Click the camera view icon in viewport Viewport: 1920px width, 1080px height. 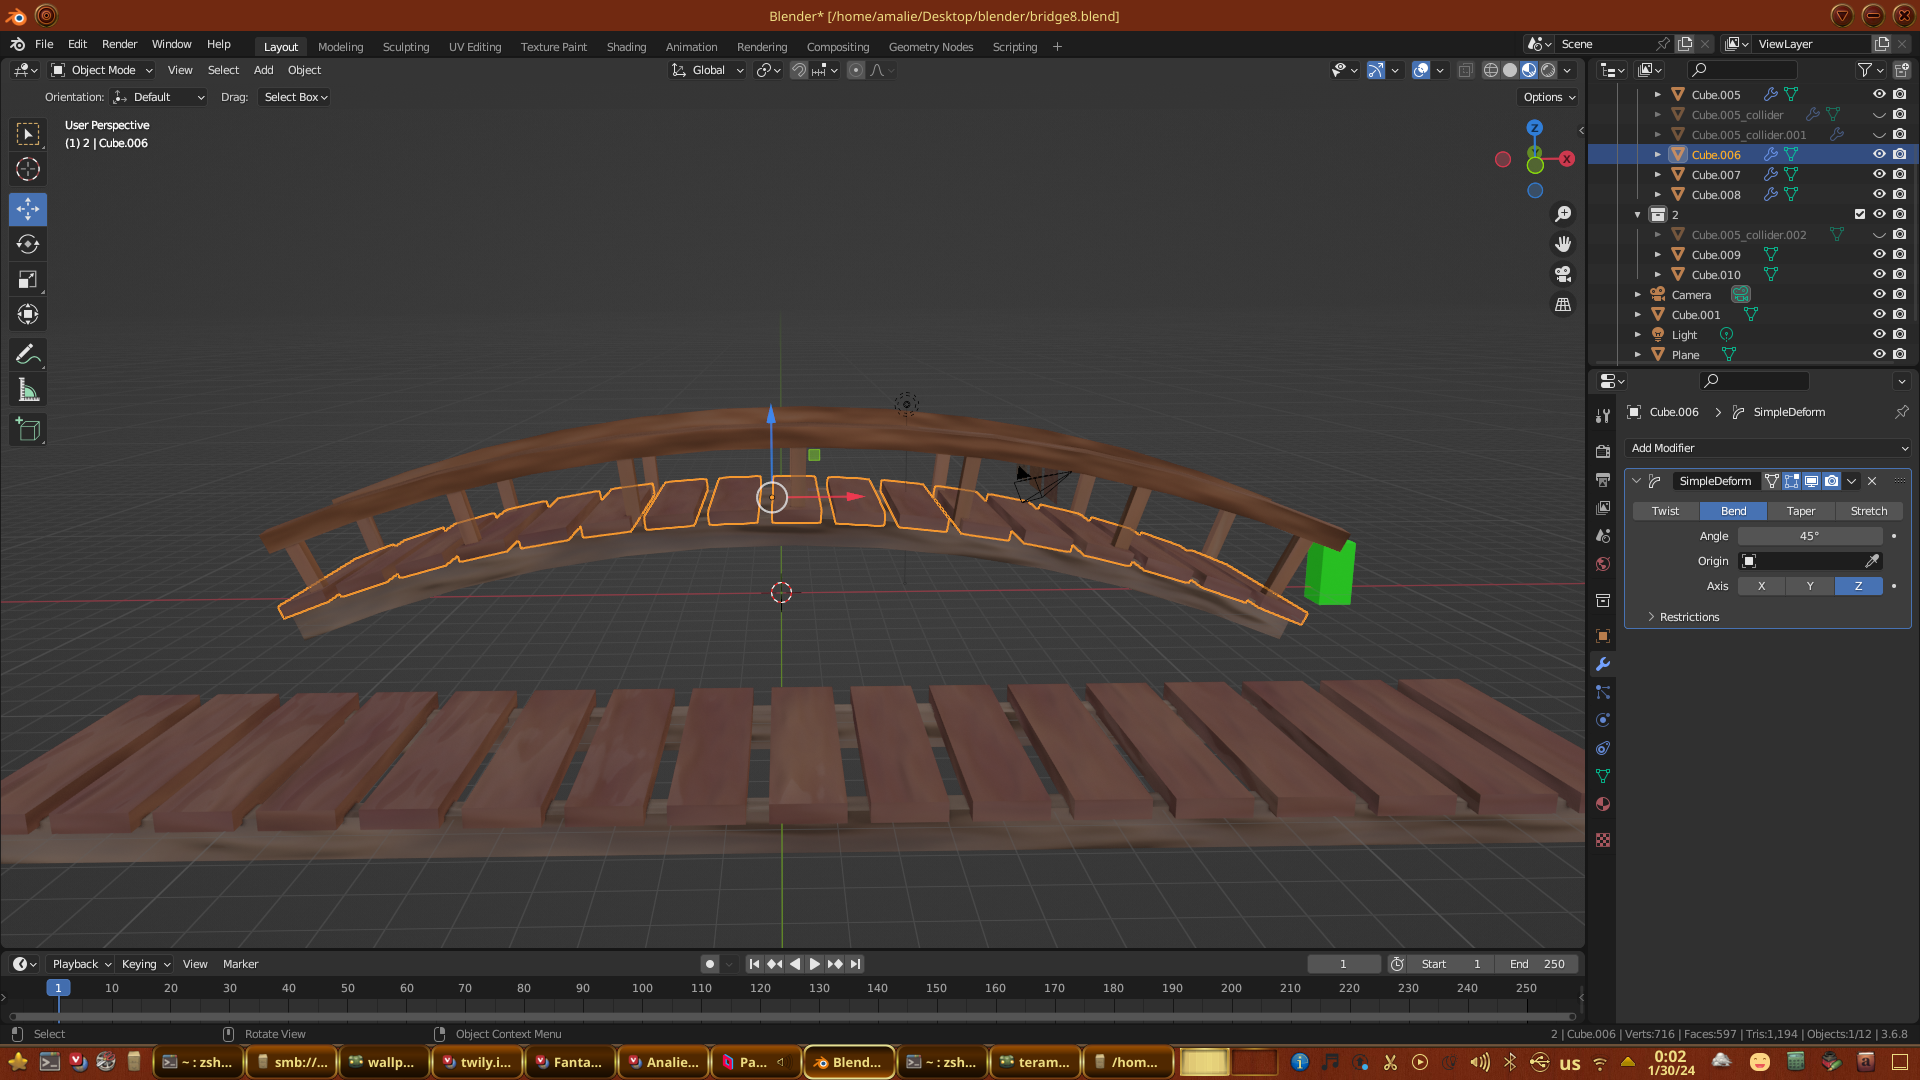[x=1563, y=274]
